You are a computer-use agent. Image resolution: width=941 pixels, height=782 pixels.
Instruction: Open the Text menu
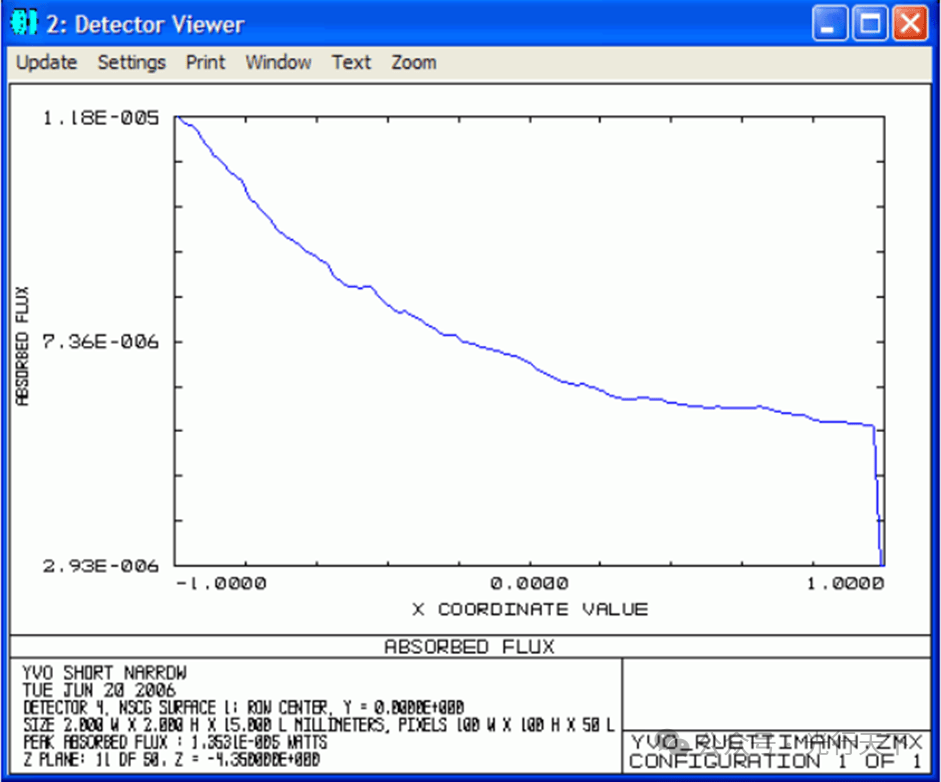click(x=351, y=62)
